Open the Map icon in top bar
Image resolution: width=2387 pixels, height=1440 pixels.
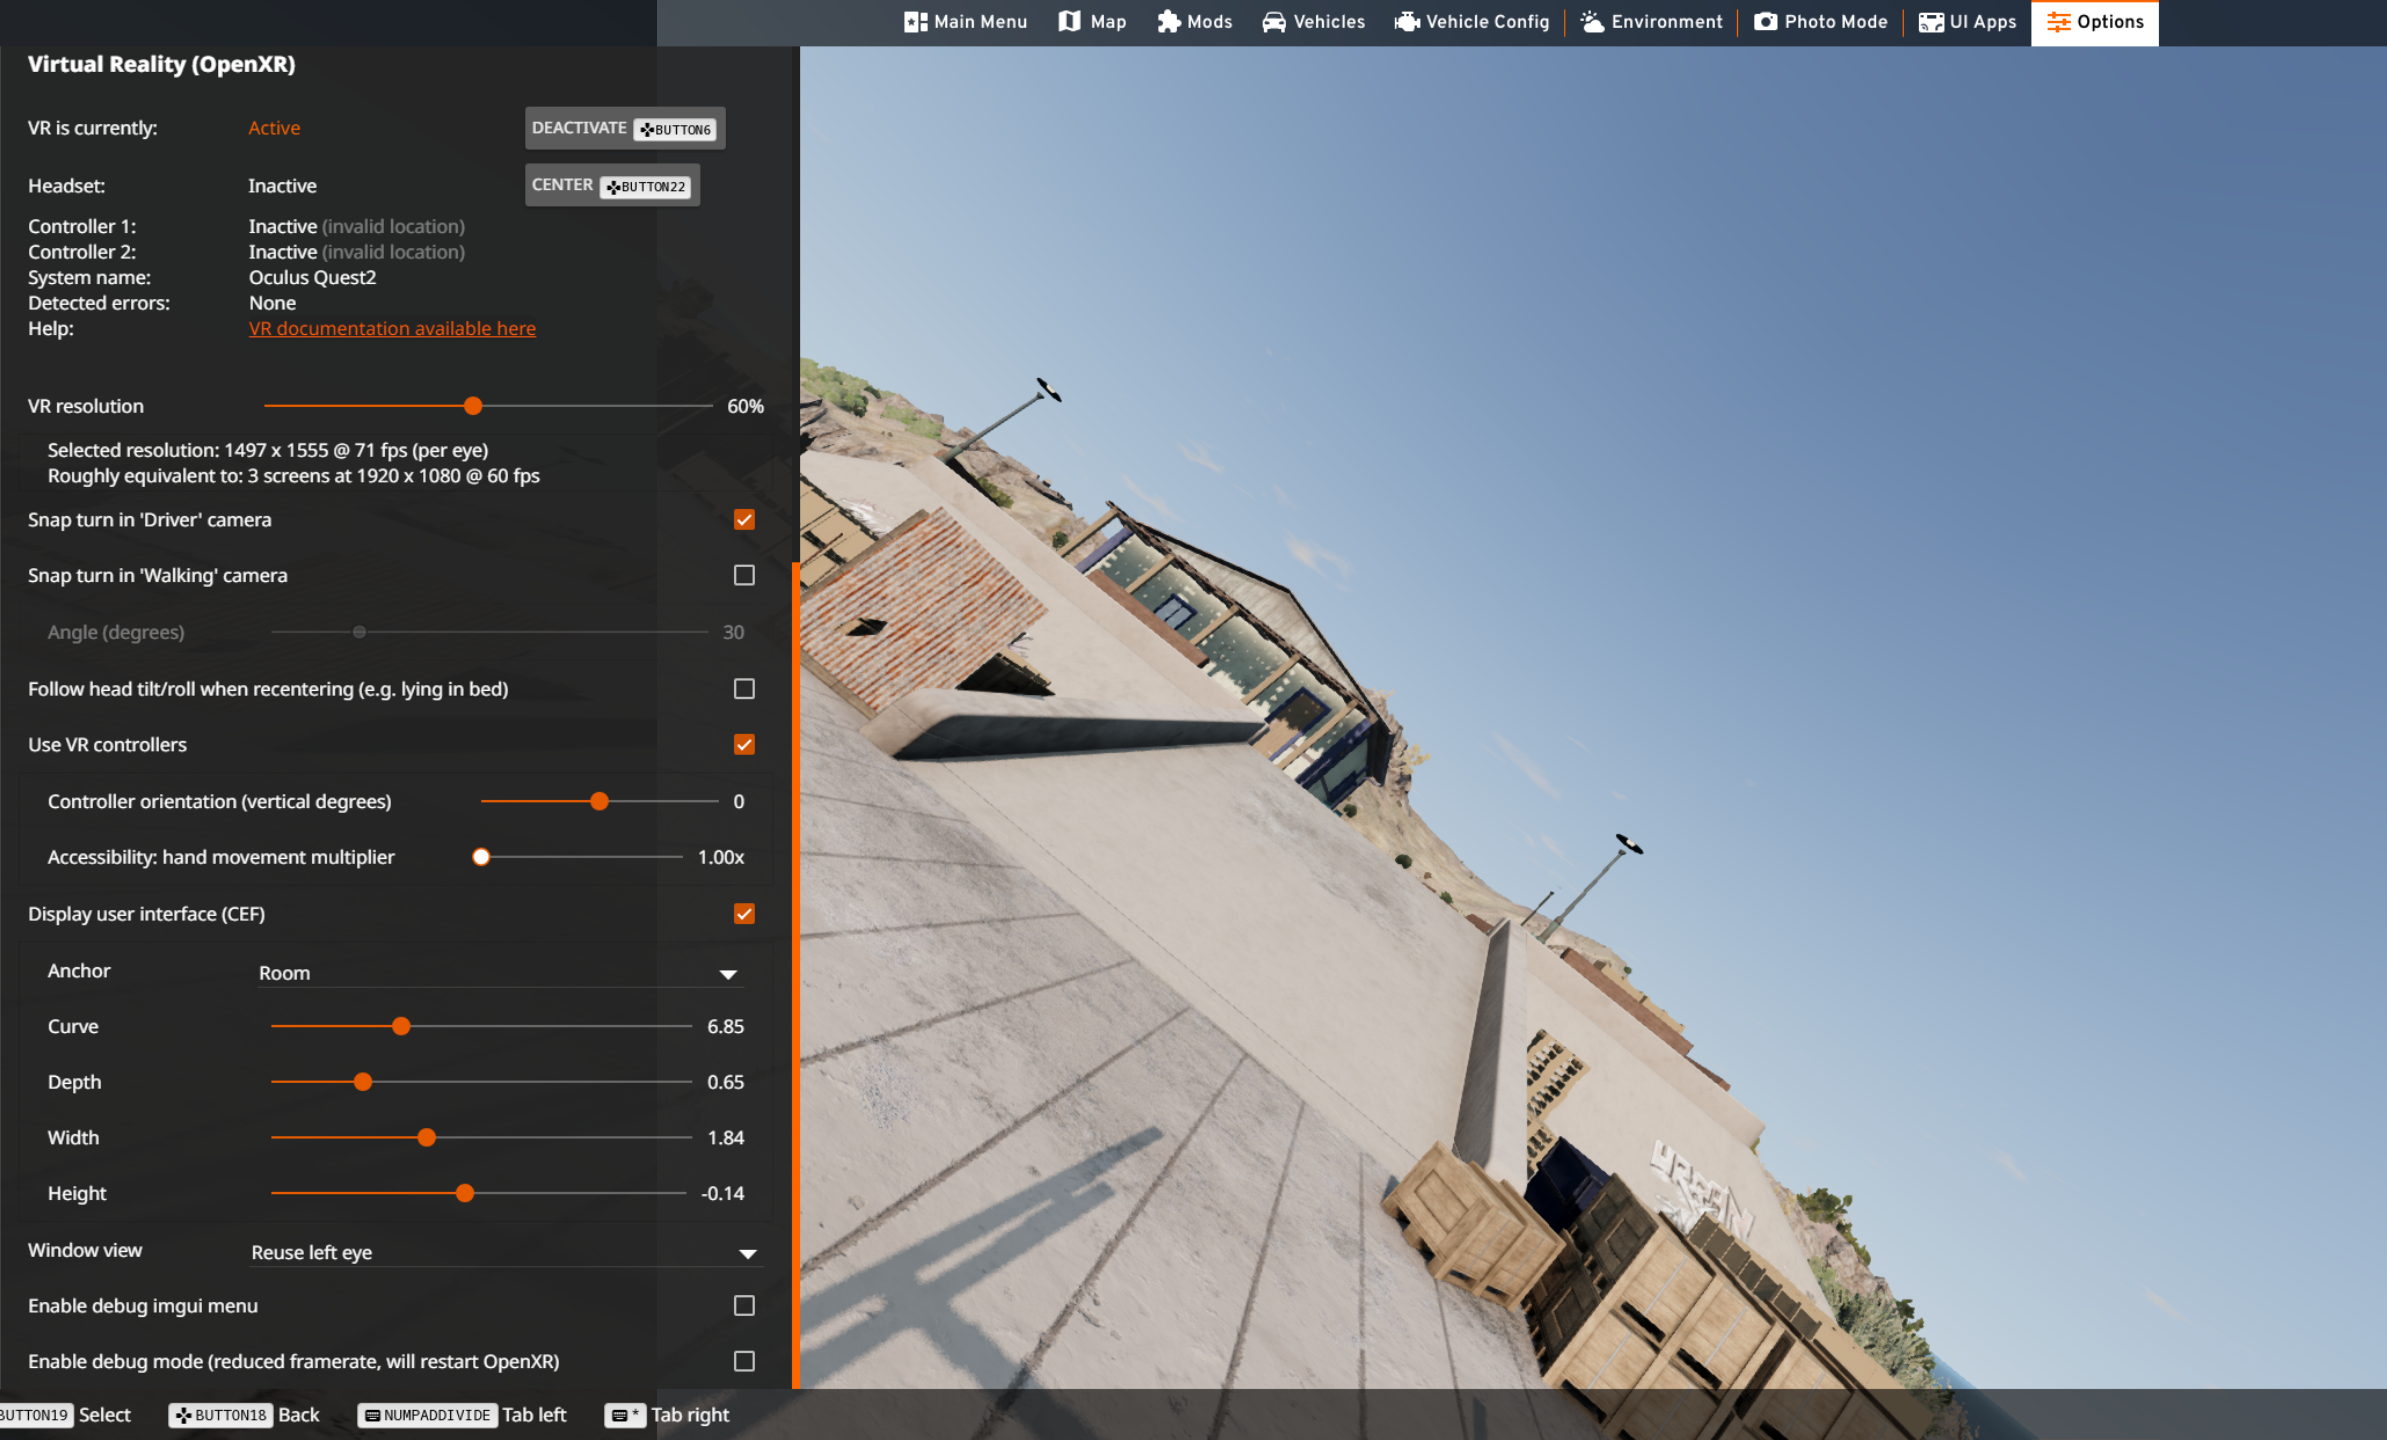tap(1069, 22)
